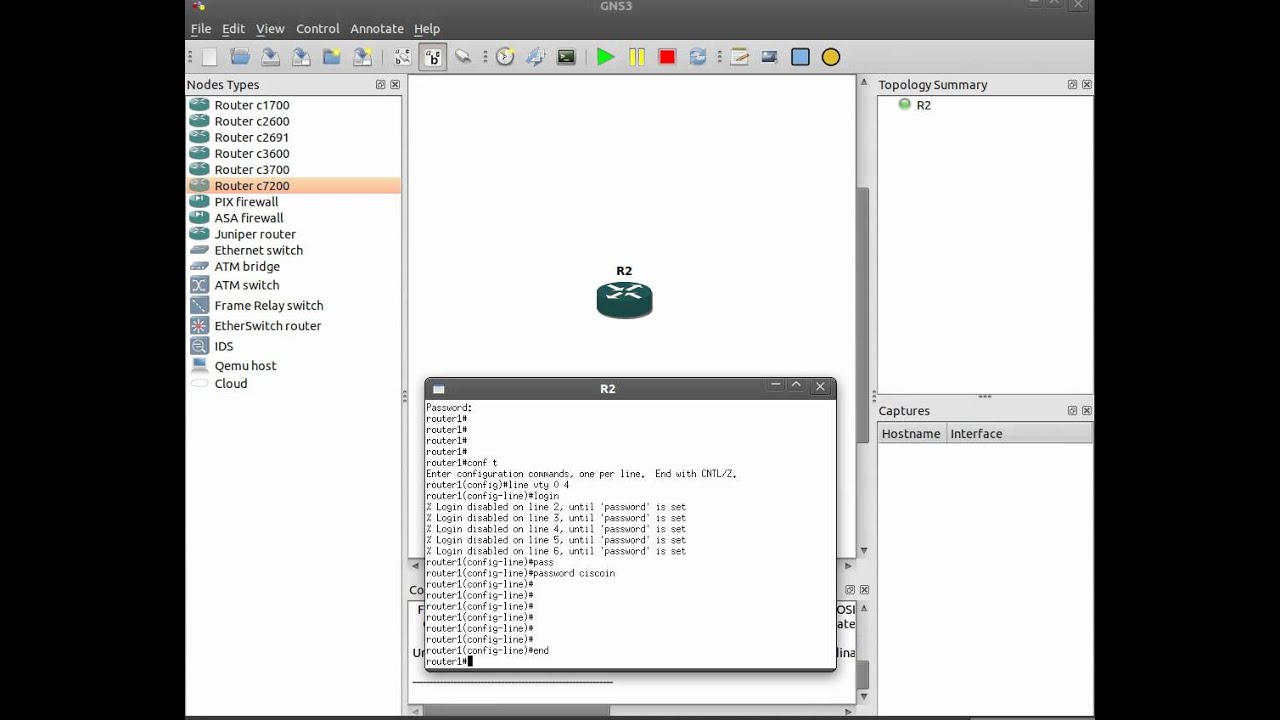Click the horizontal scrollbar at window bottom

point(517,711)
